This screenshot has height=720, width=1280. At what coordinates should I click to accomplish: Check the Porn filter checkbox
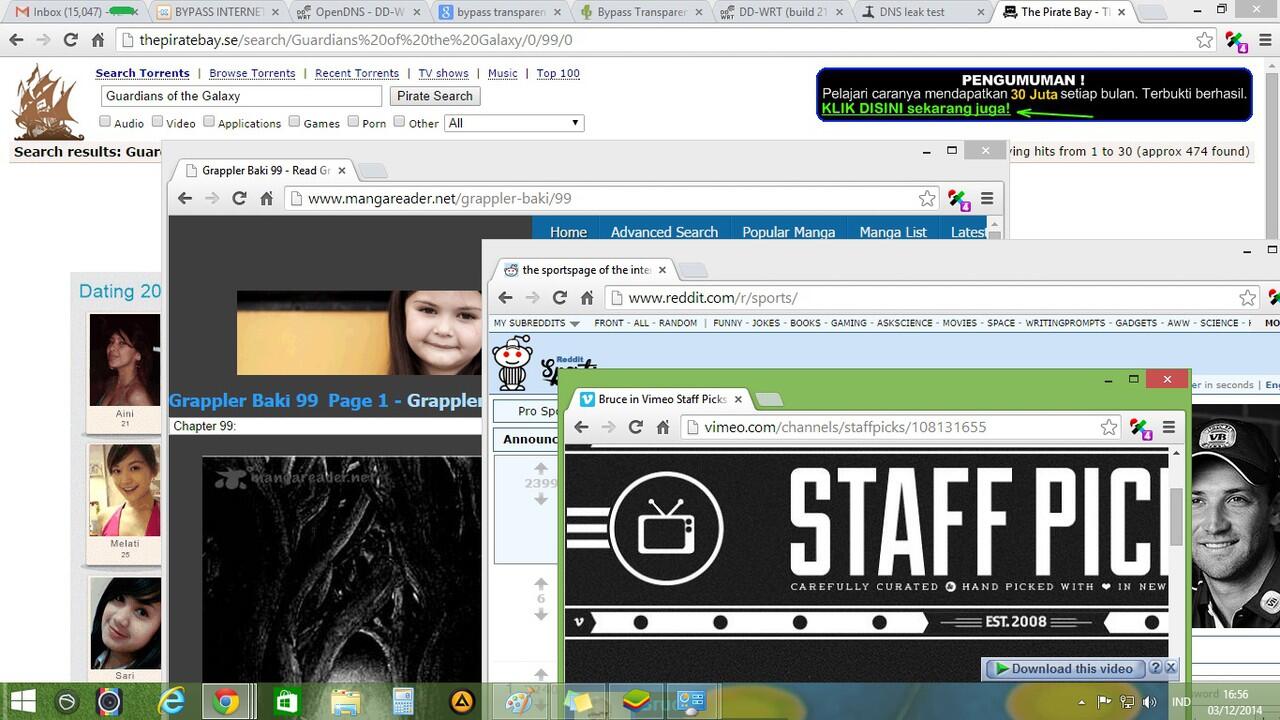pos(353,122)
